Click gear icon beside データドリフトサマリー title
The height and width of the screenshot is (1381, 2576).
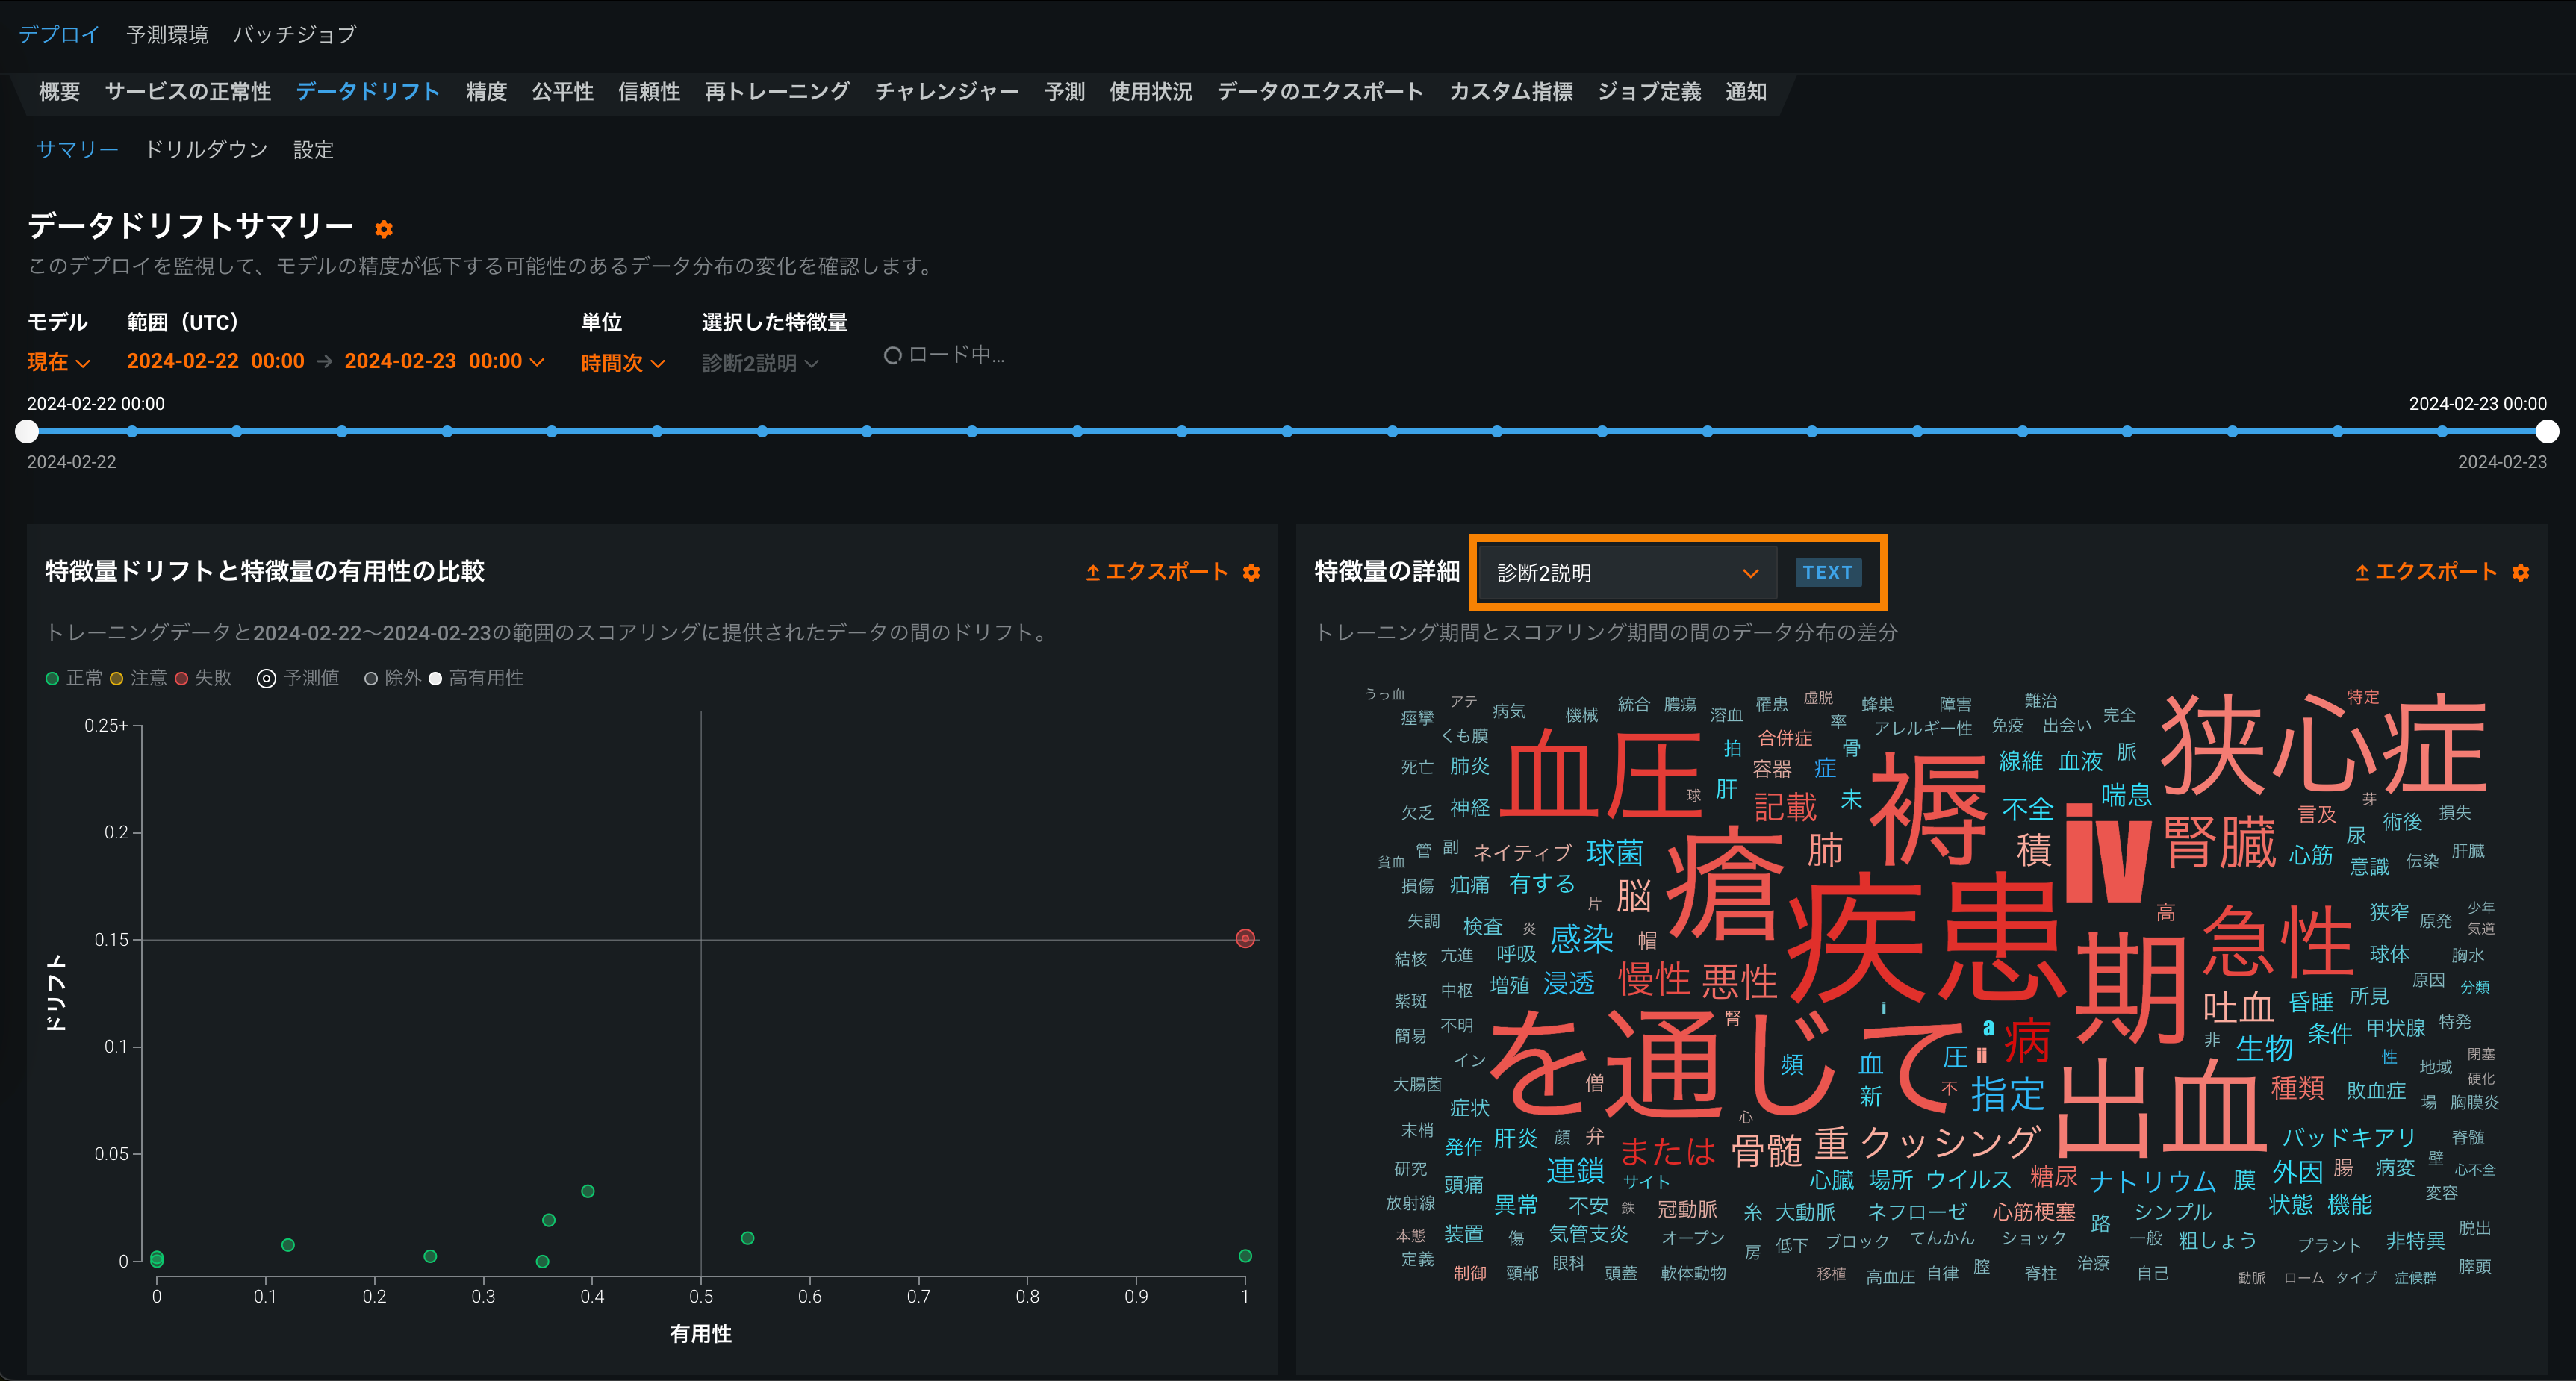click(x=383, y=229)
